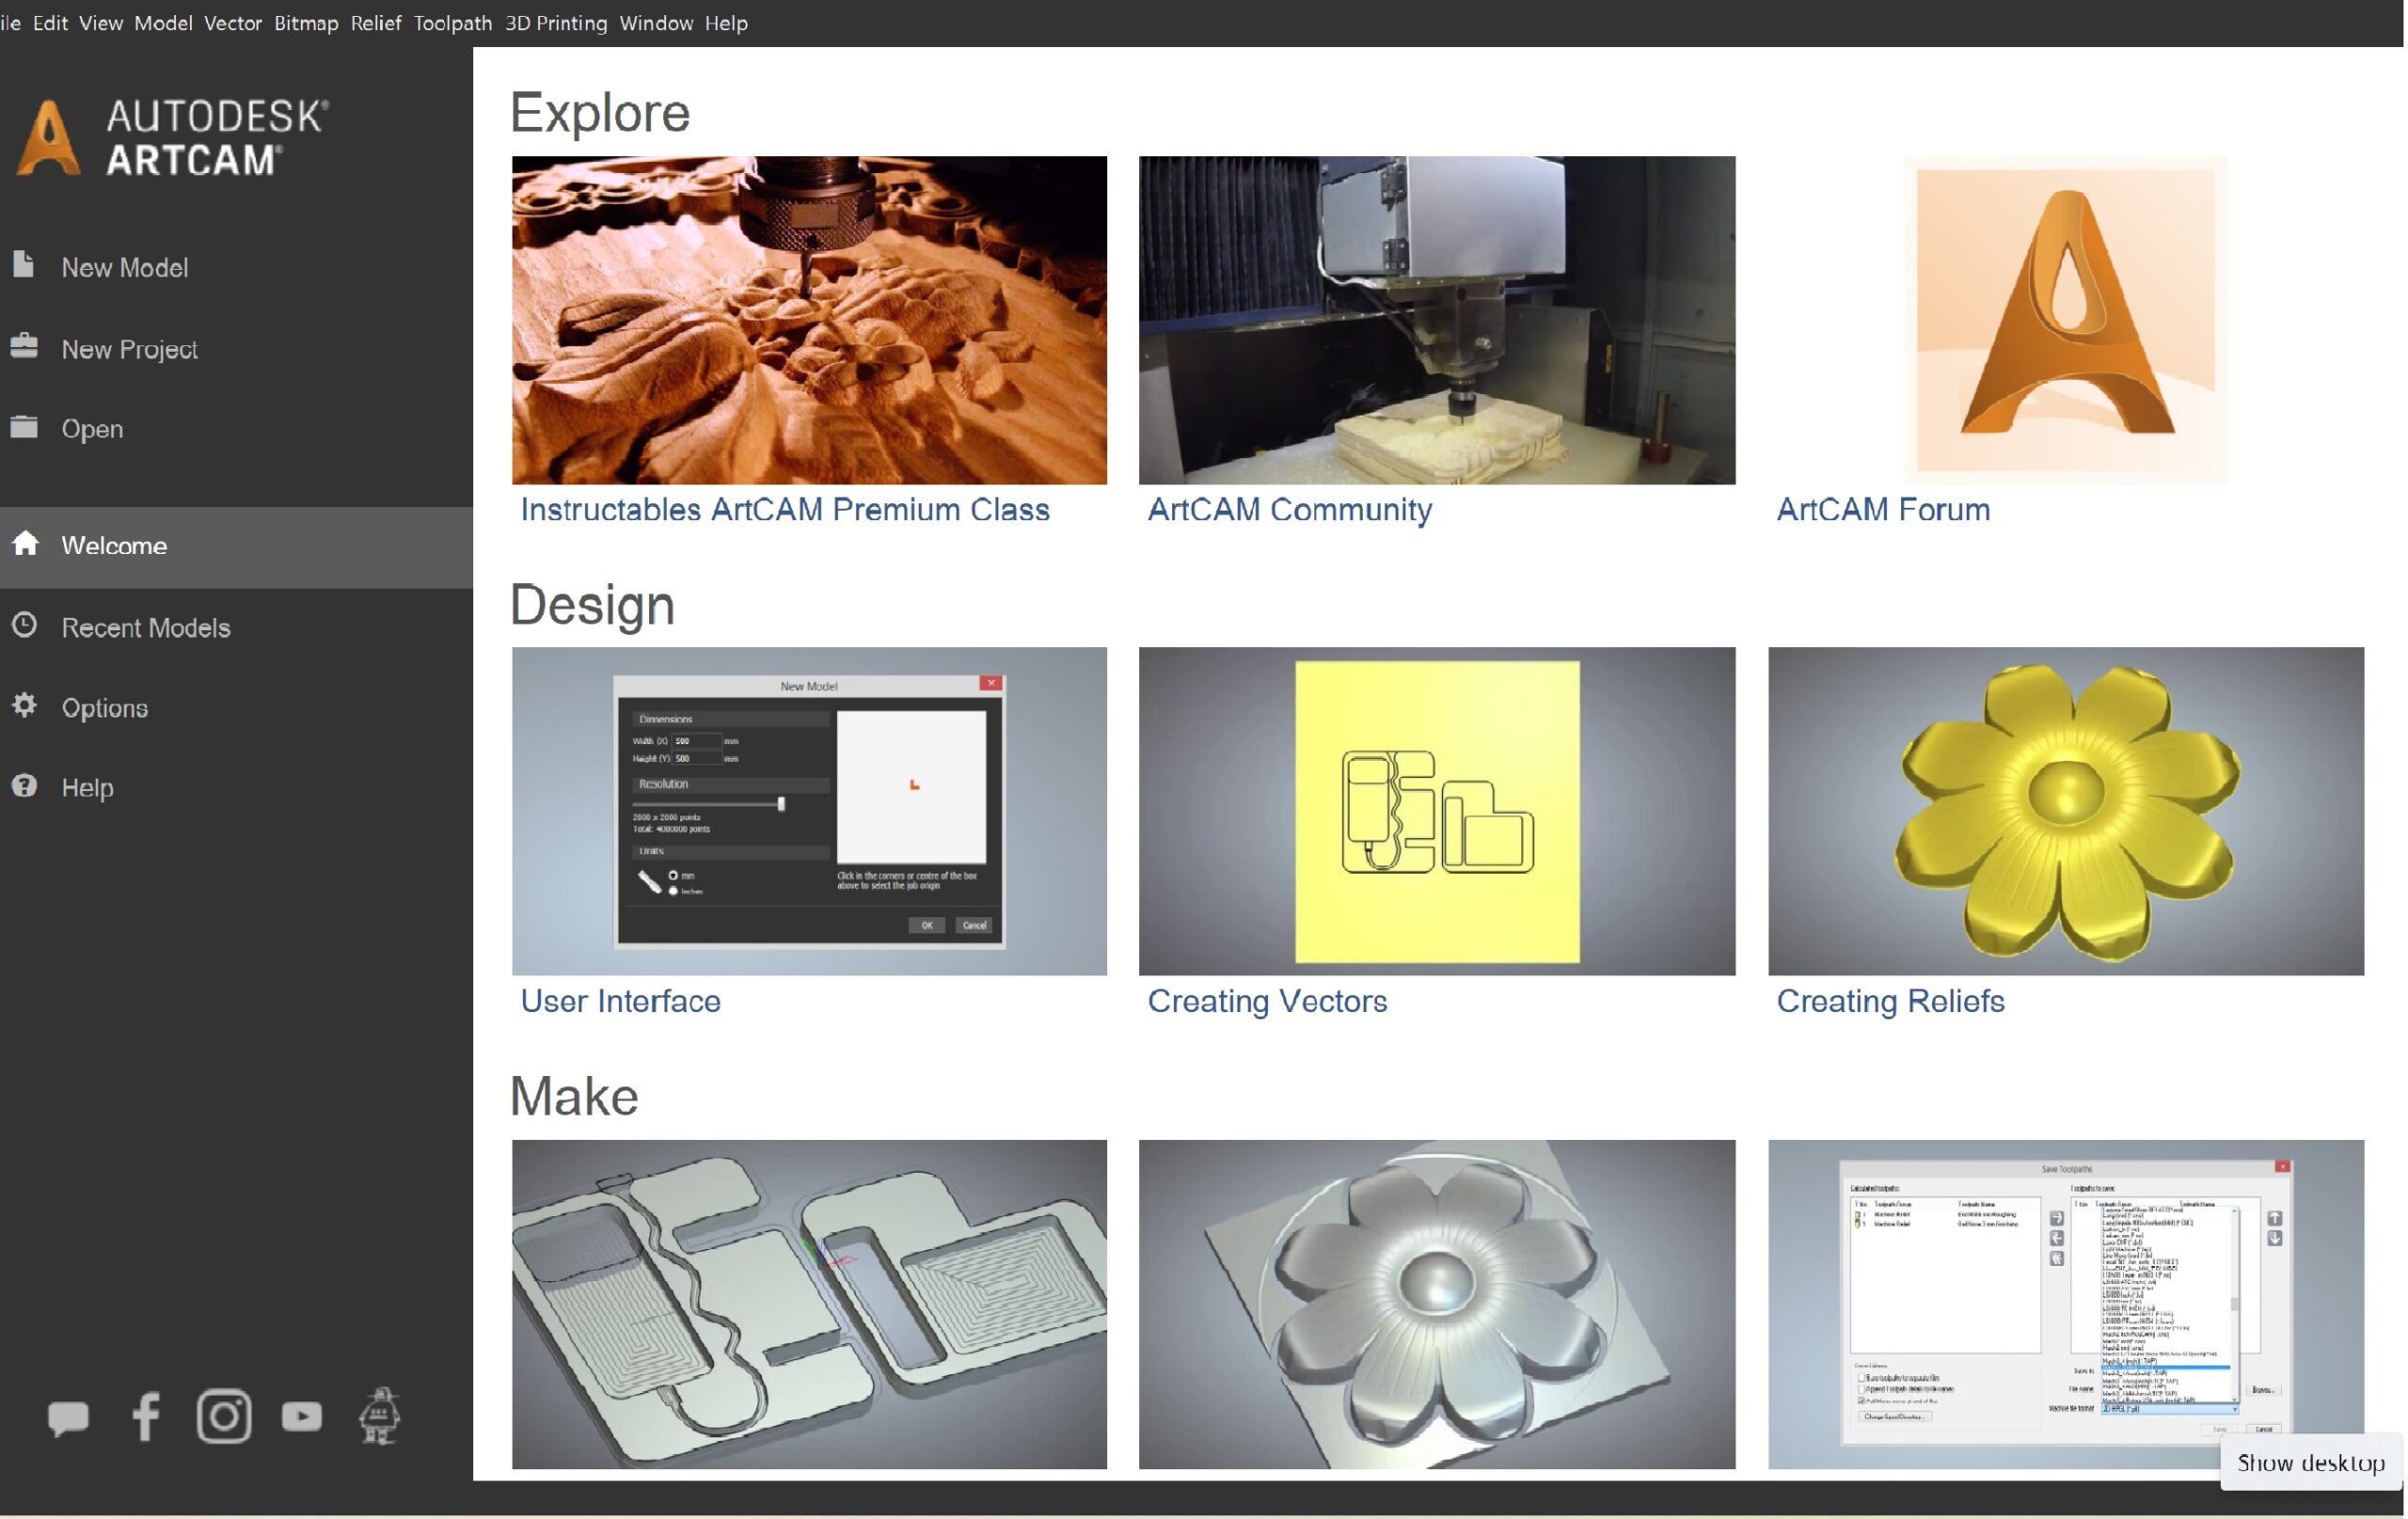Image resolution: width=2408 pixels, height=1519 pixels.
Task: Open the Instagram social icon
Action: point(223,1416)
